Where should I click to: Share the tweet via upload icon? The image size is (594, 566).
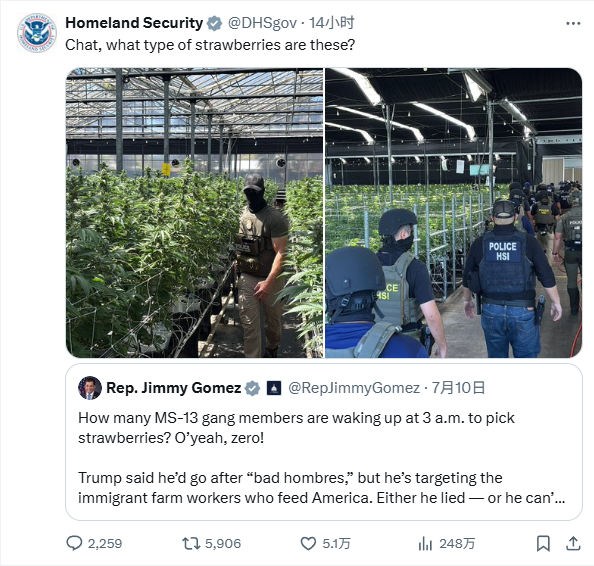pos(573,543)
